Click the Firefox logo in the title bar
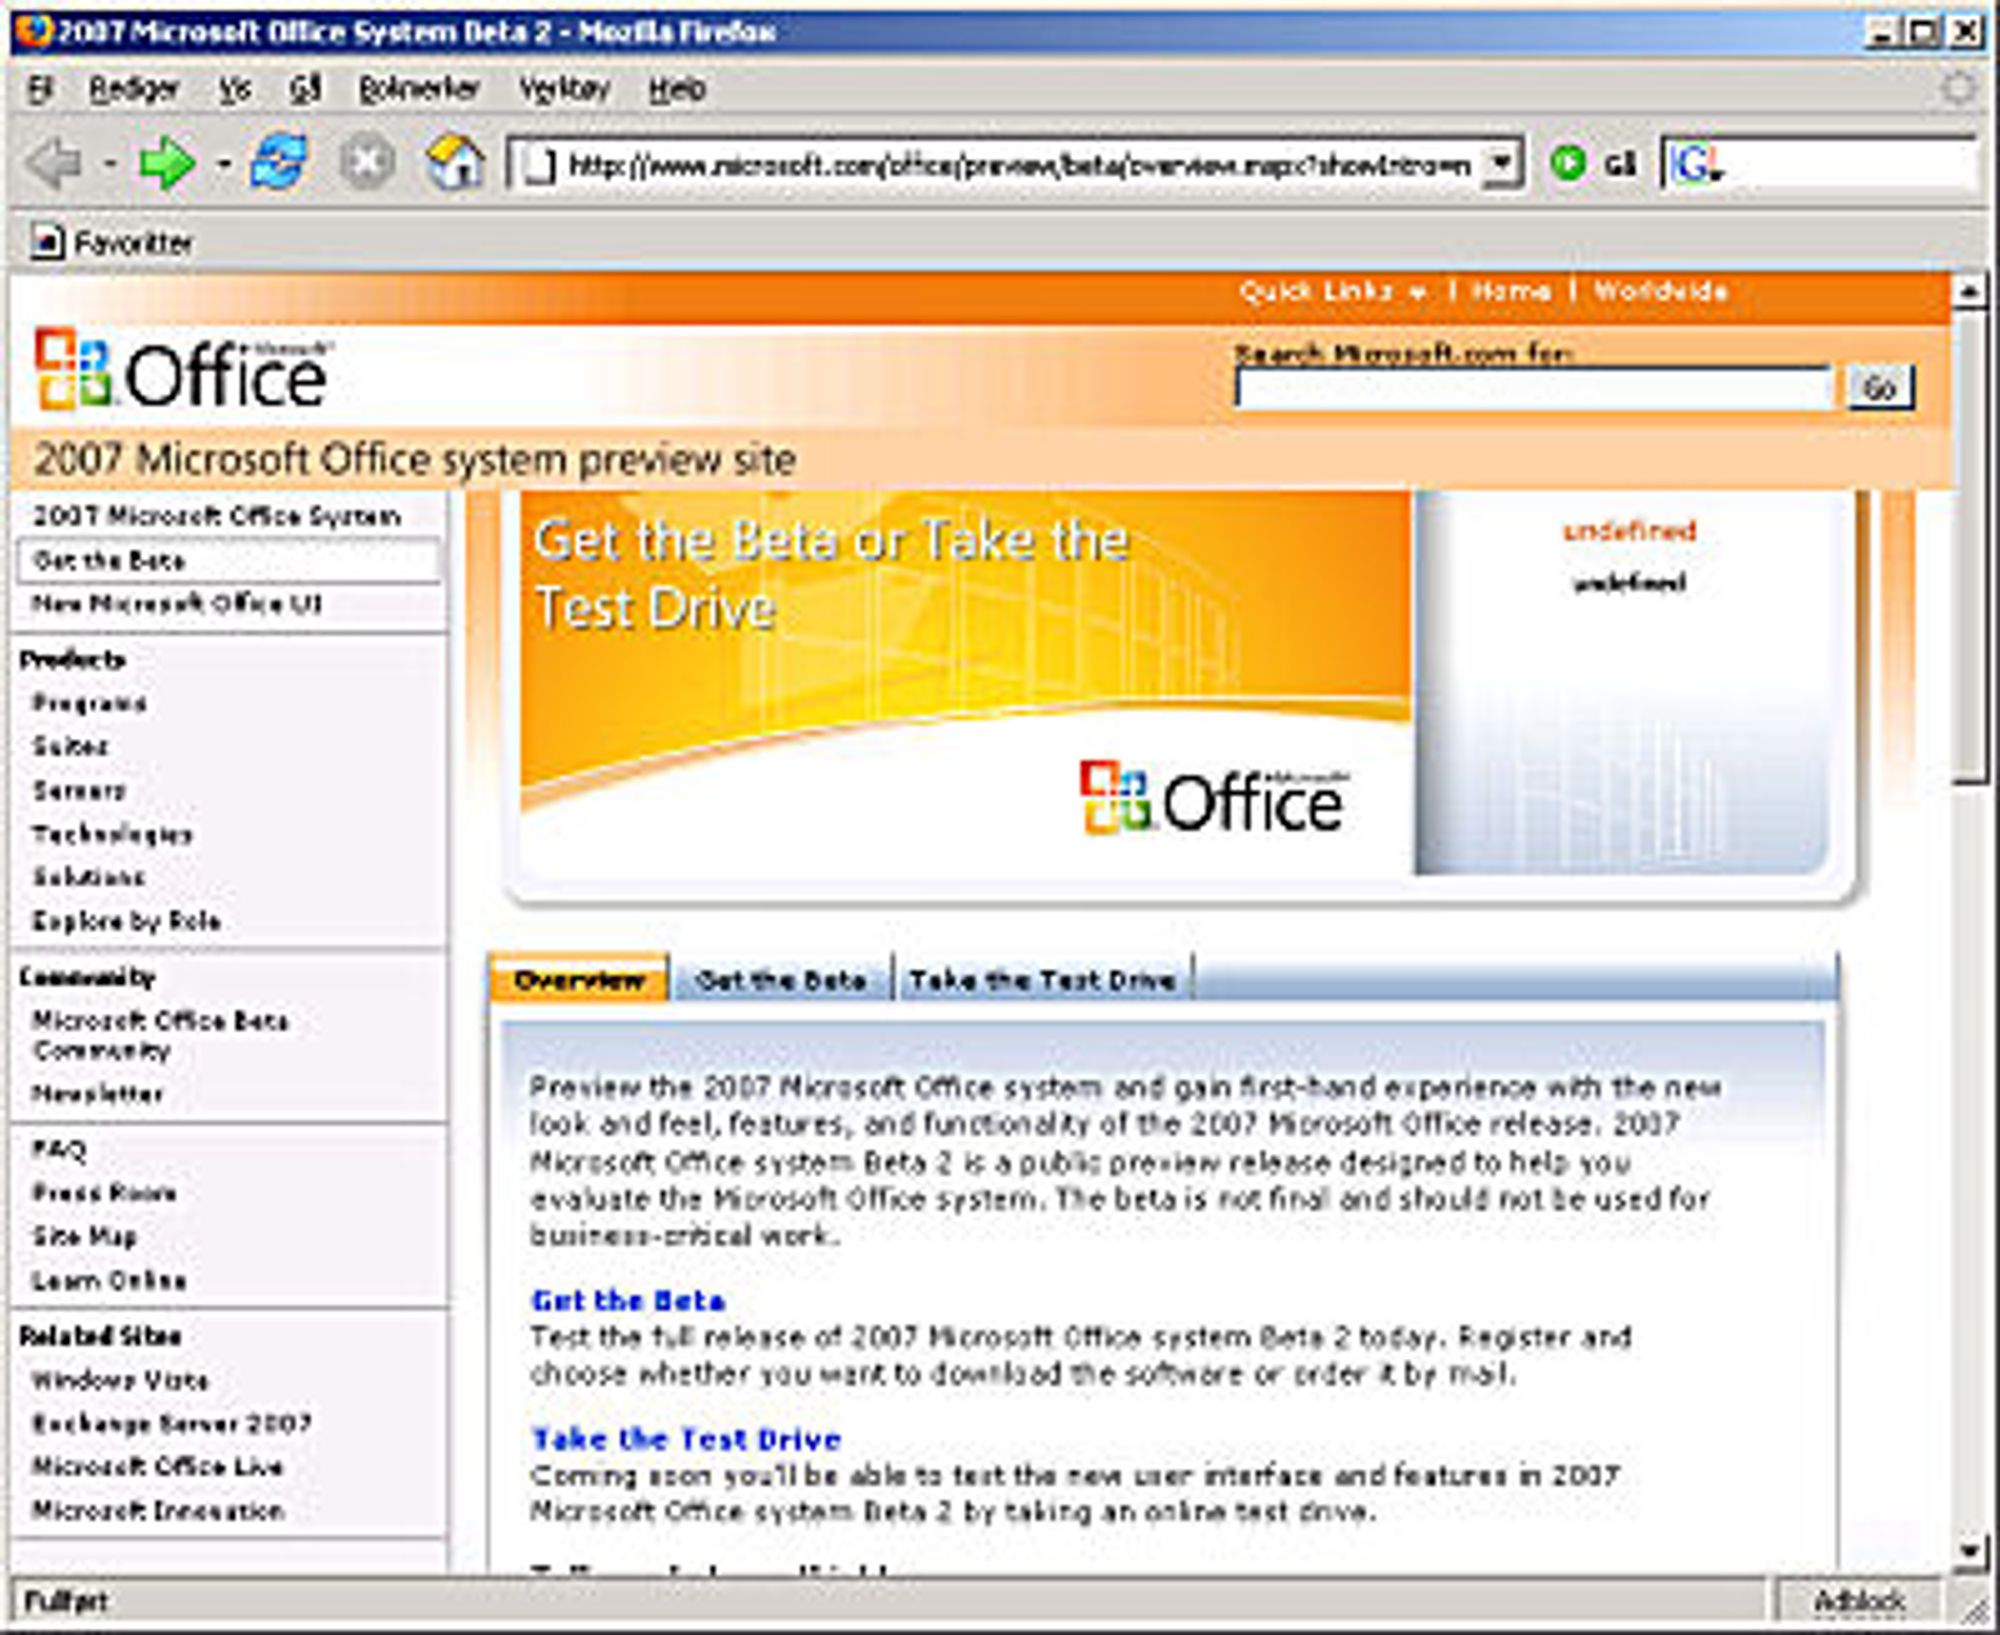 tap(32, 31)
